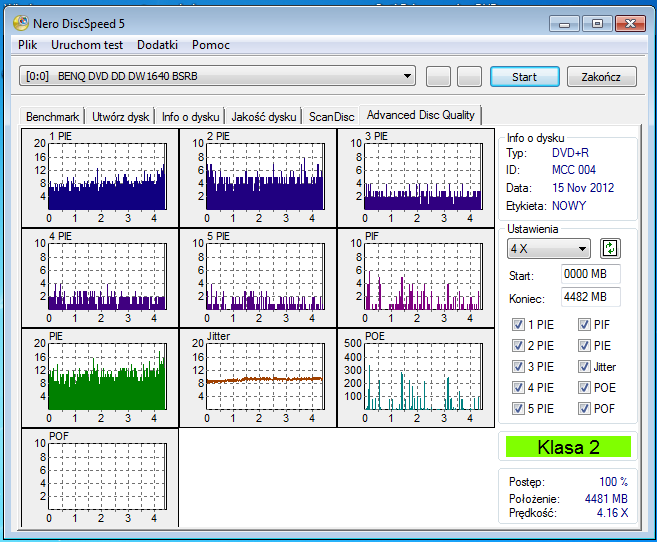The image size is (657, 542).
Task: Select the Advanced Disc Quality tab
Action: click(421, 115)
